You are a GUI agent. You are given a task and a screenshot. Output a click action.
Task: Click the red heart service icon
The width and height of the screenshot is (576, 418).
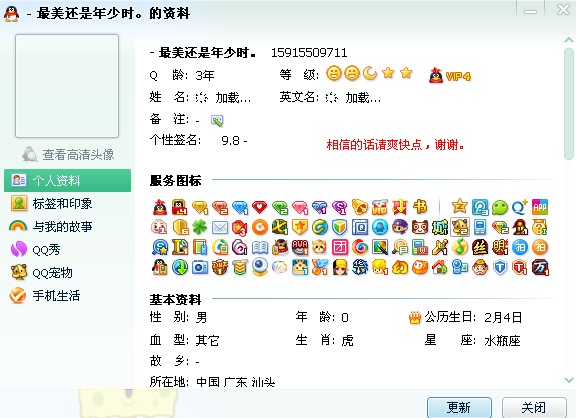click(259, 207)
